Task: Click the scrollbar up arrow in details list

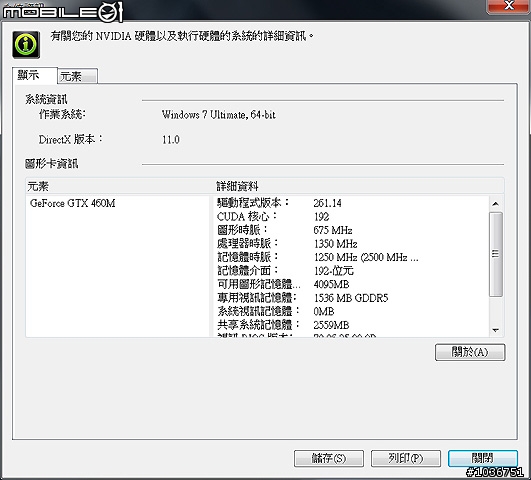Action: pos(496,204)
